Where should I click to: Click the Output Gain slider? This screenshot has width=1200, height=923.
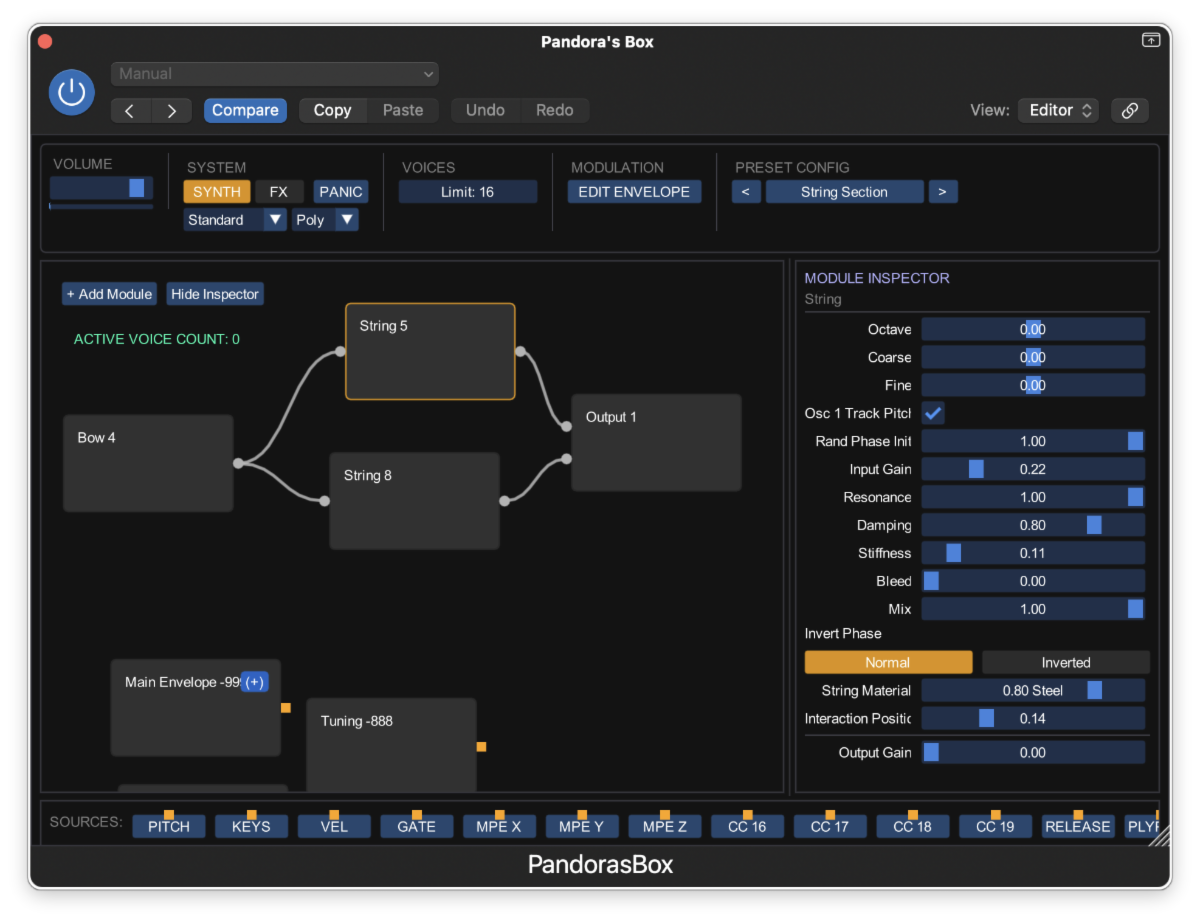point(1033,752)
